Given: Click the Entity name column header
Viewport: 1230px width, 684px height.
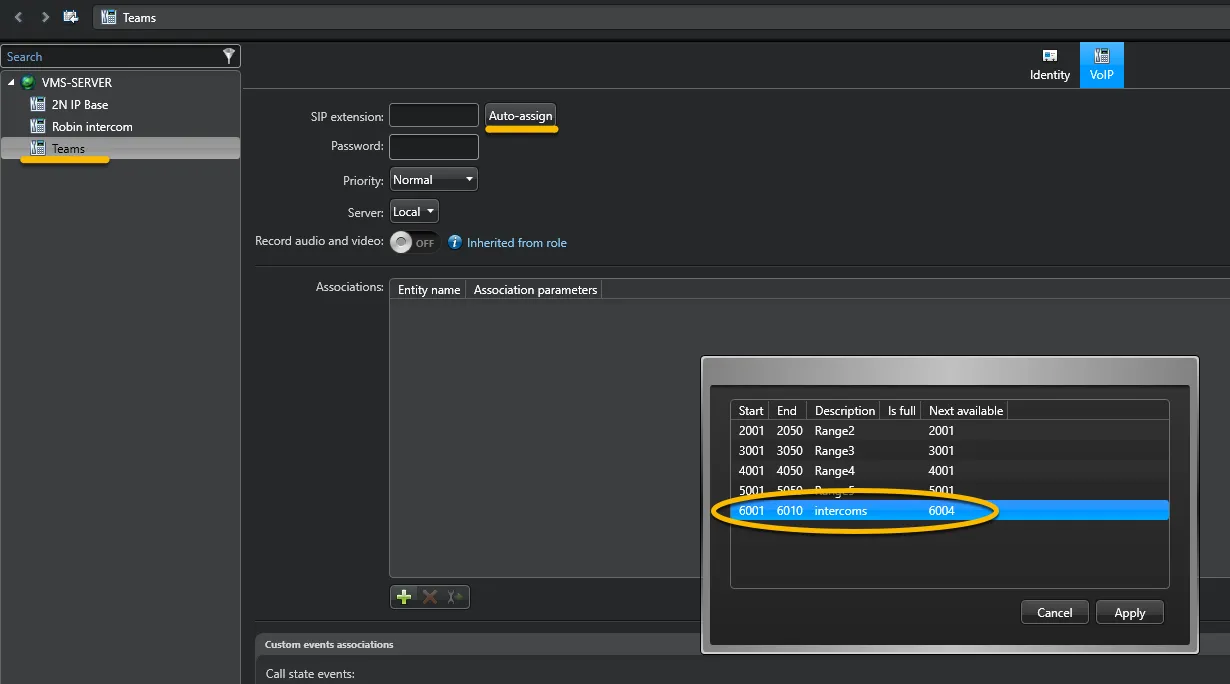Looking at the screenshot, I should [428, 289].
